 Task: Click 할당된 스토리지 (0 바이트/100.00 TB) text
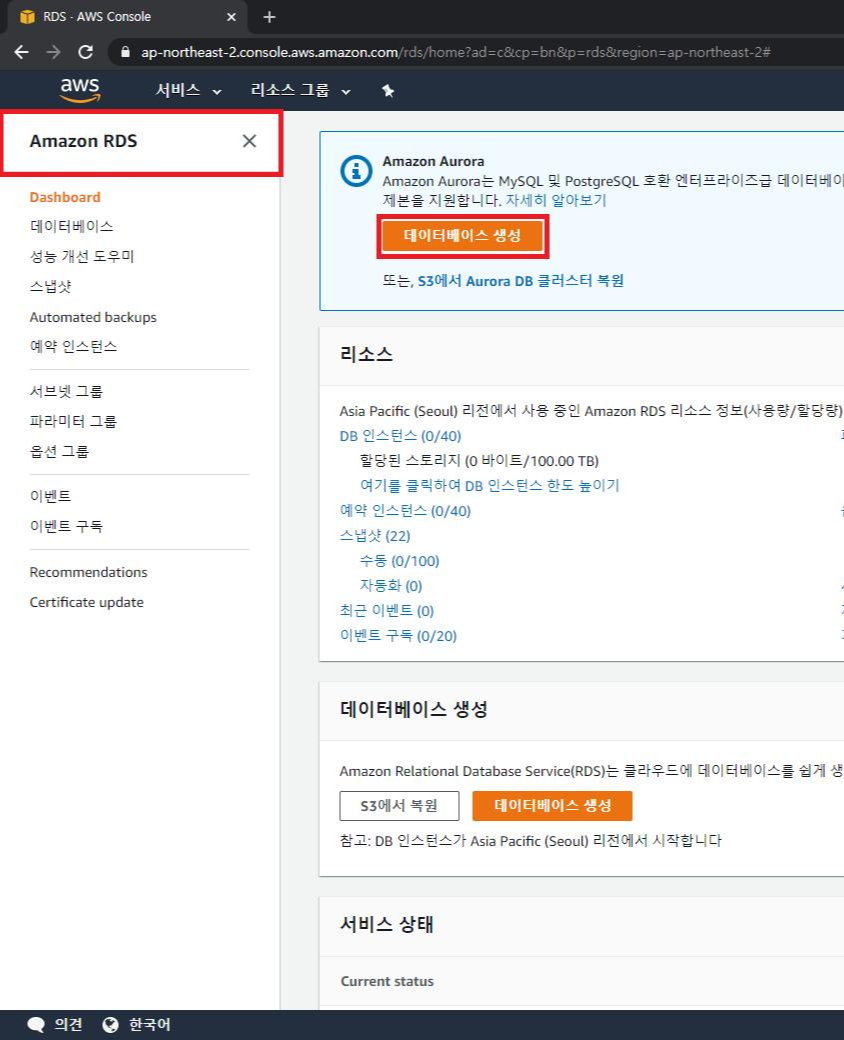pos(479,461)
